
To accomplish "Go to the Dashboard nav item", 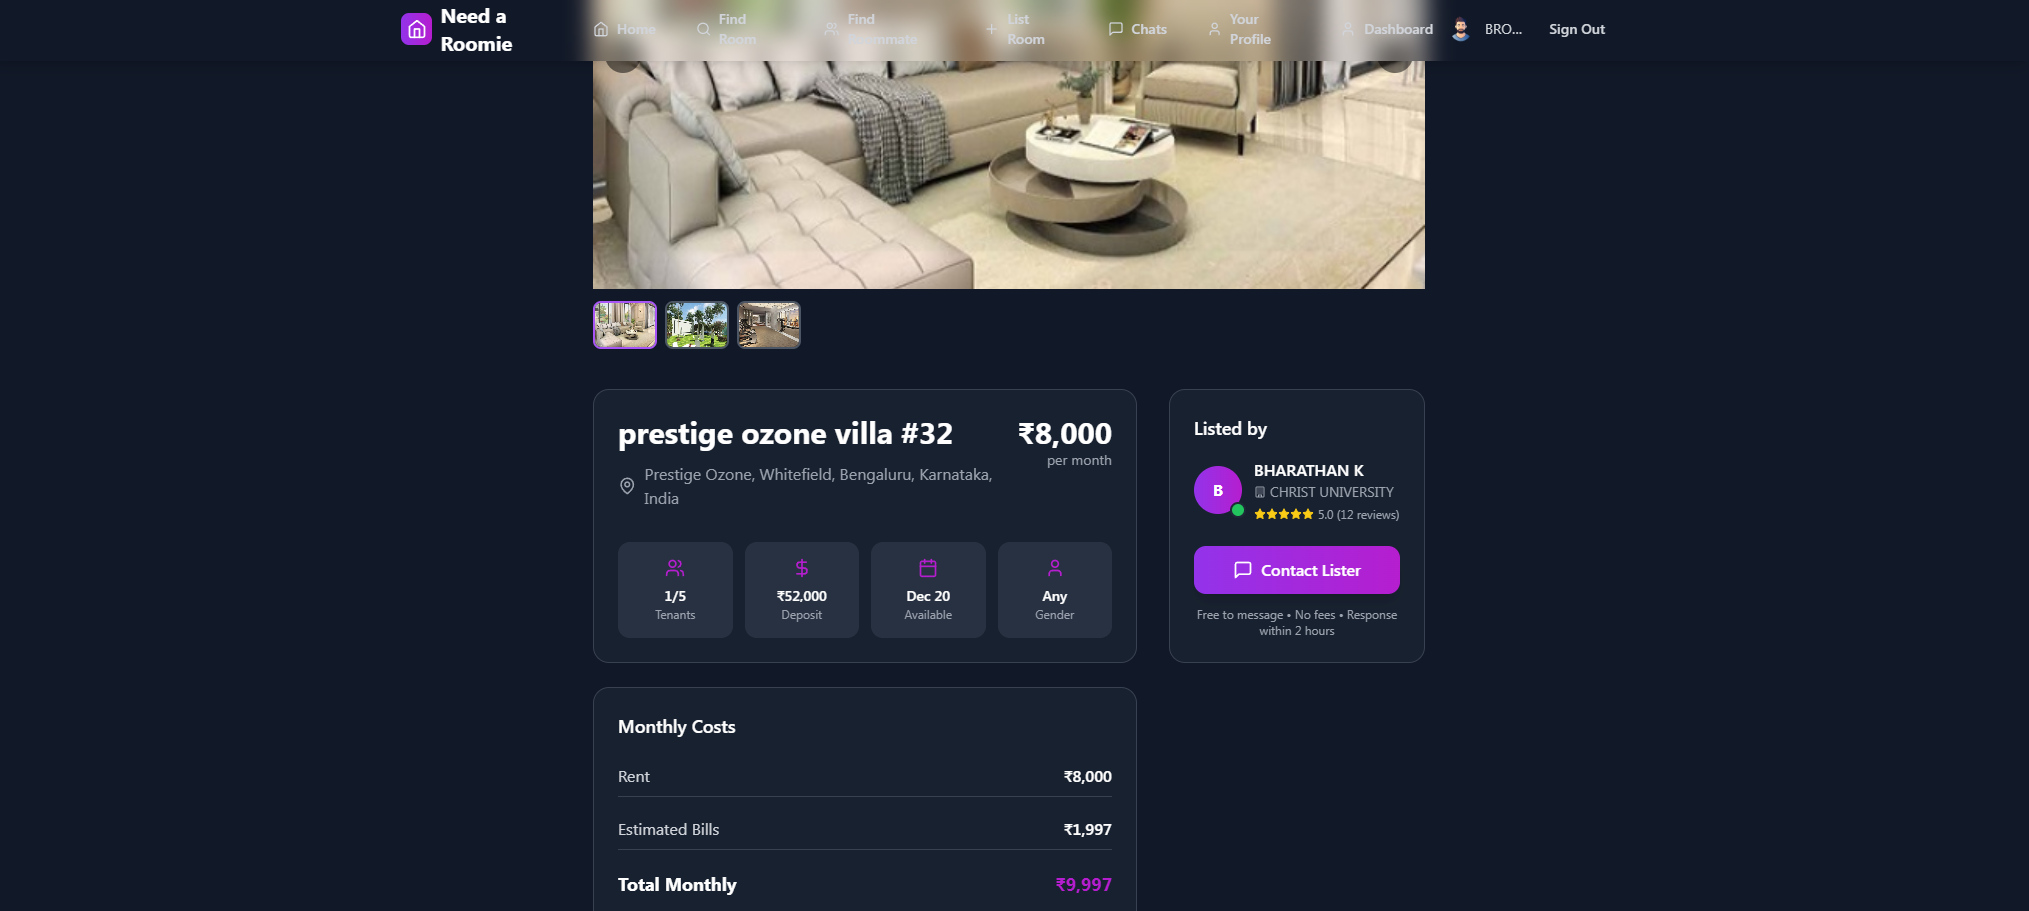I will 1388,29.
